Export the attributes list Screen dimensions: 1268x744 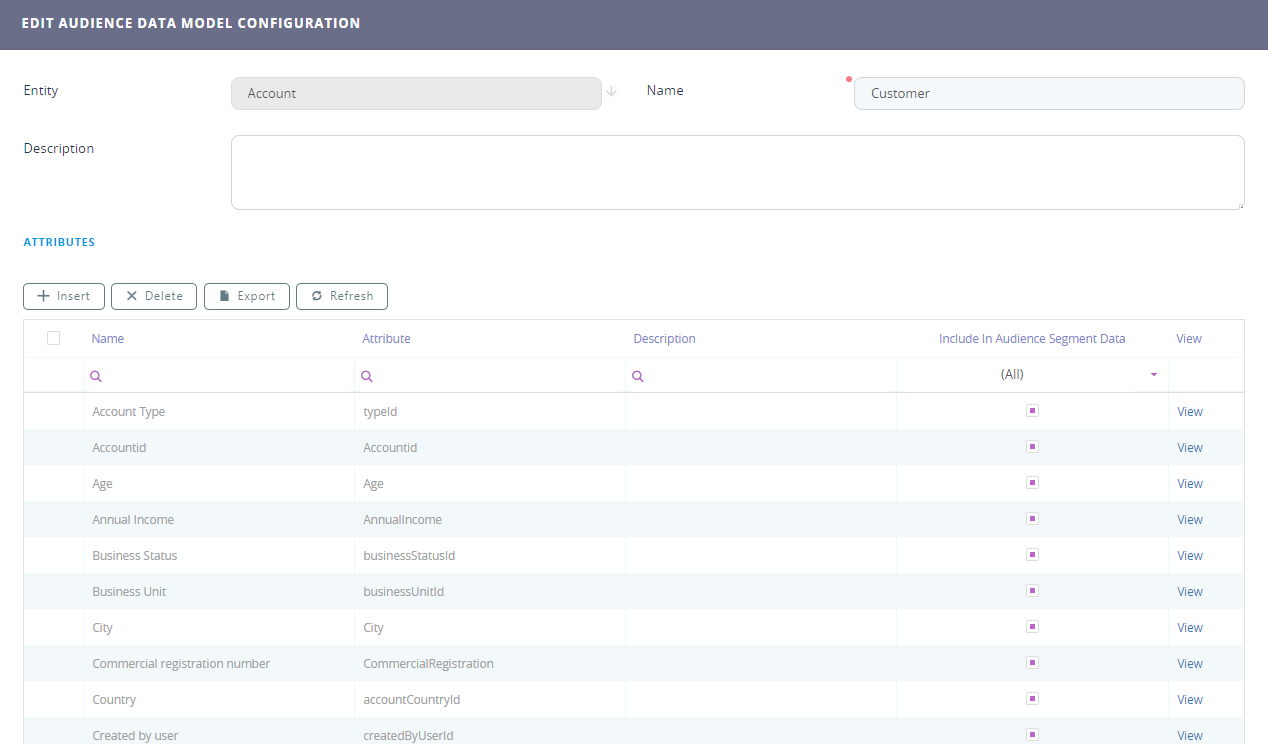(x=246, y=296)
